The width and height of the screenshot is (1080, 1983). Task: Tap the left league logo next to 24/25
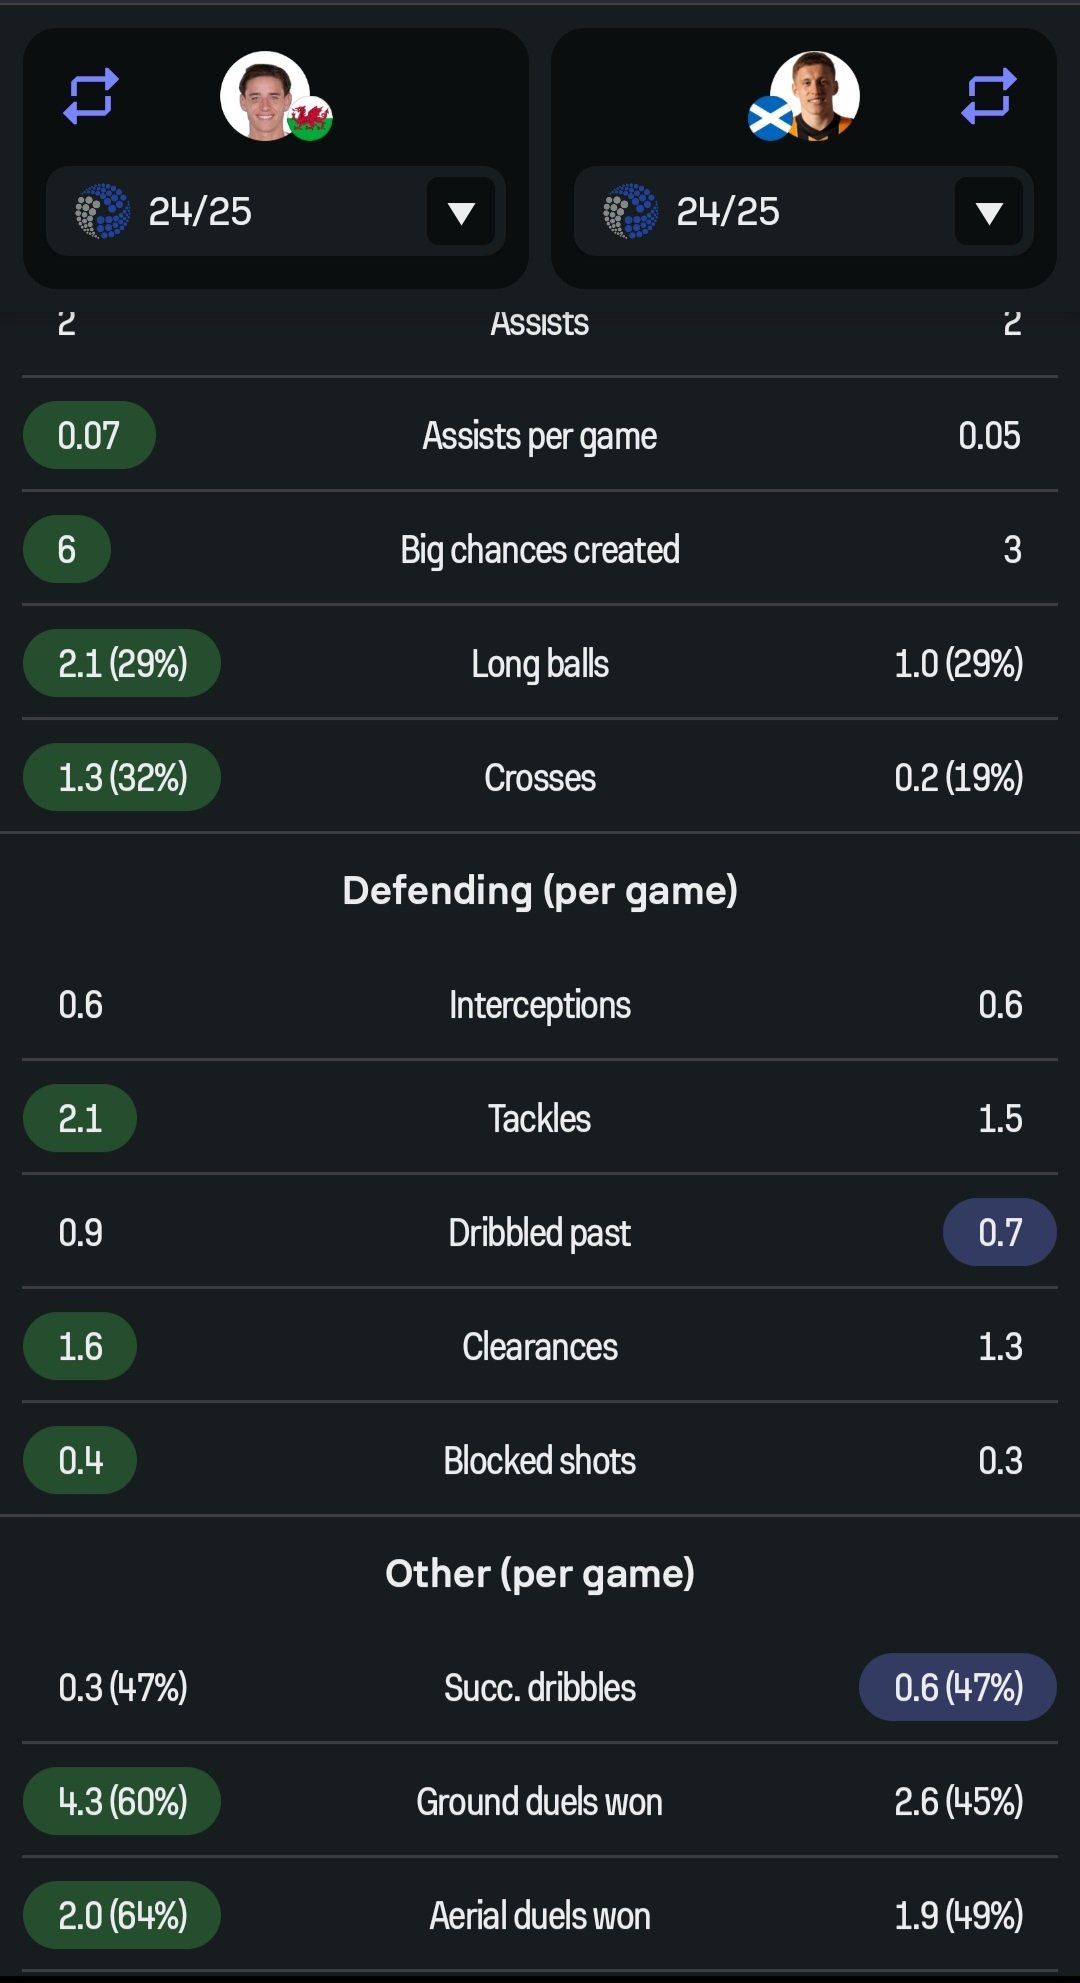pyautogui.click(x=103, y=211)
